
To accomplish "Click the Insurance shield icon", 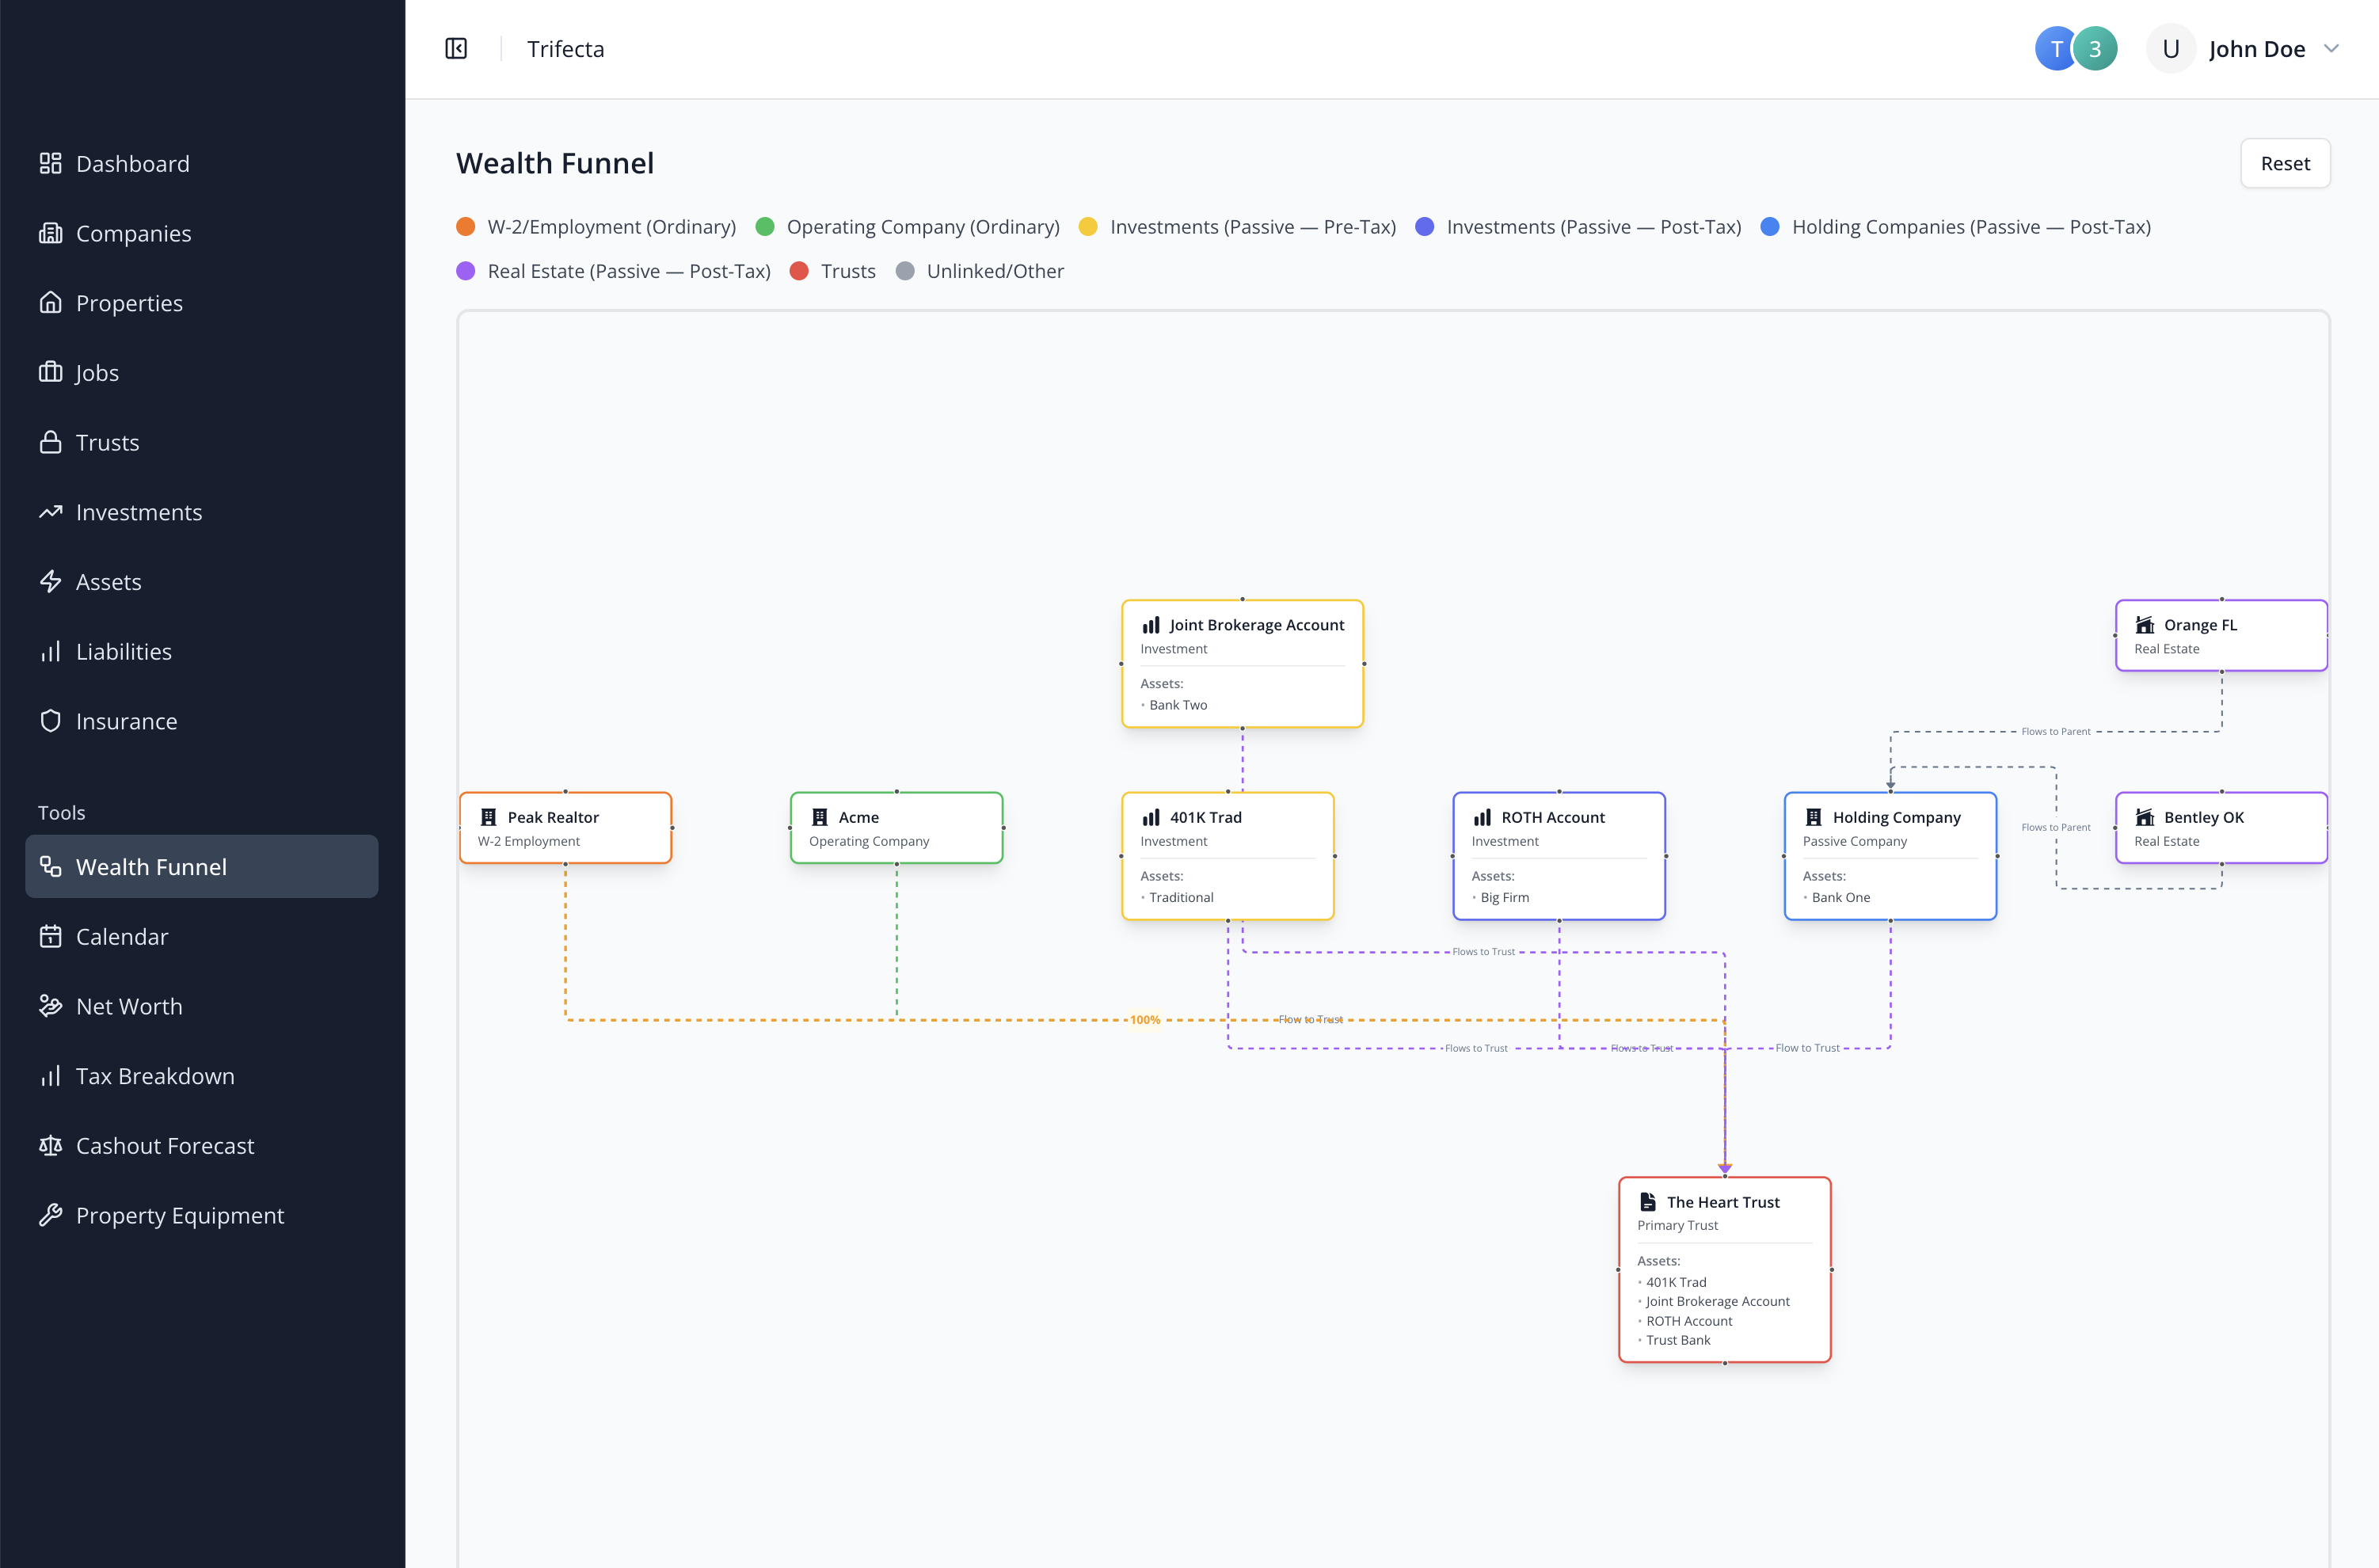I will pos(50,721).
